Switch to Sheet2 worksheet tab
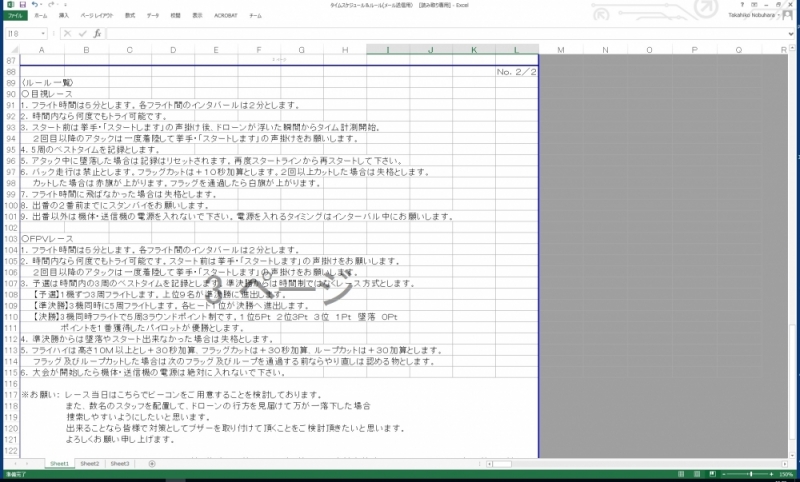This screenshot has width=800, height=482. pyautogui.click(x=90, y=464)
